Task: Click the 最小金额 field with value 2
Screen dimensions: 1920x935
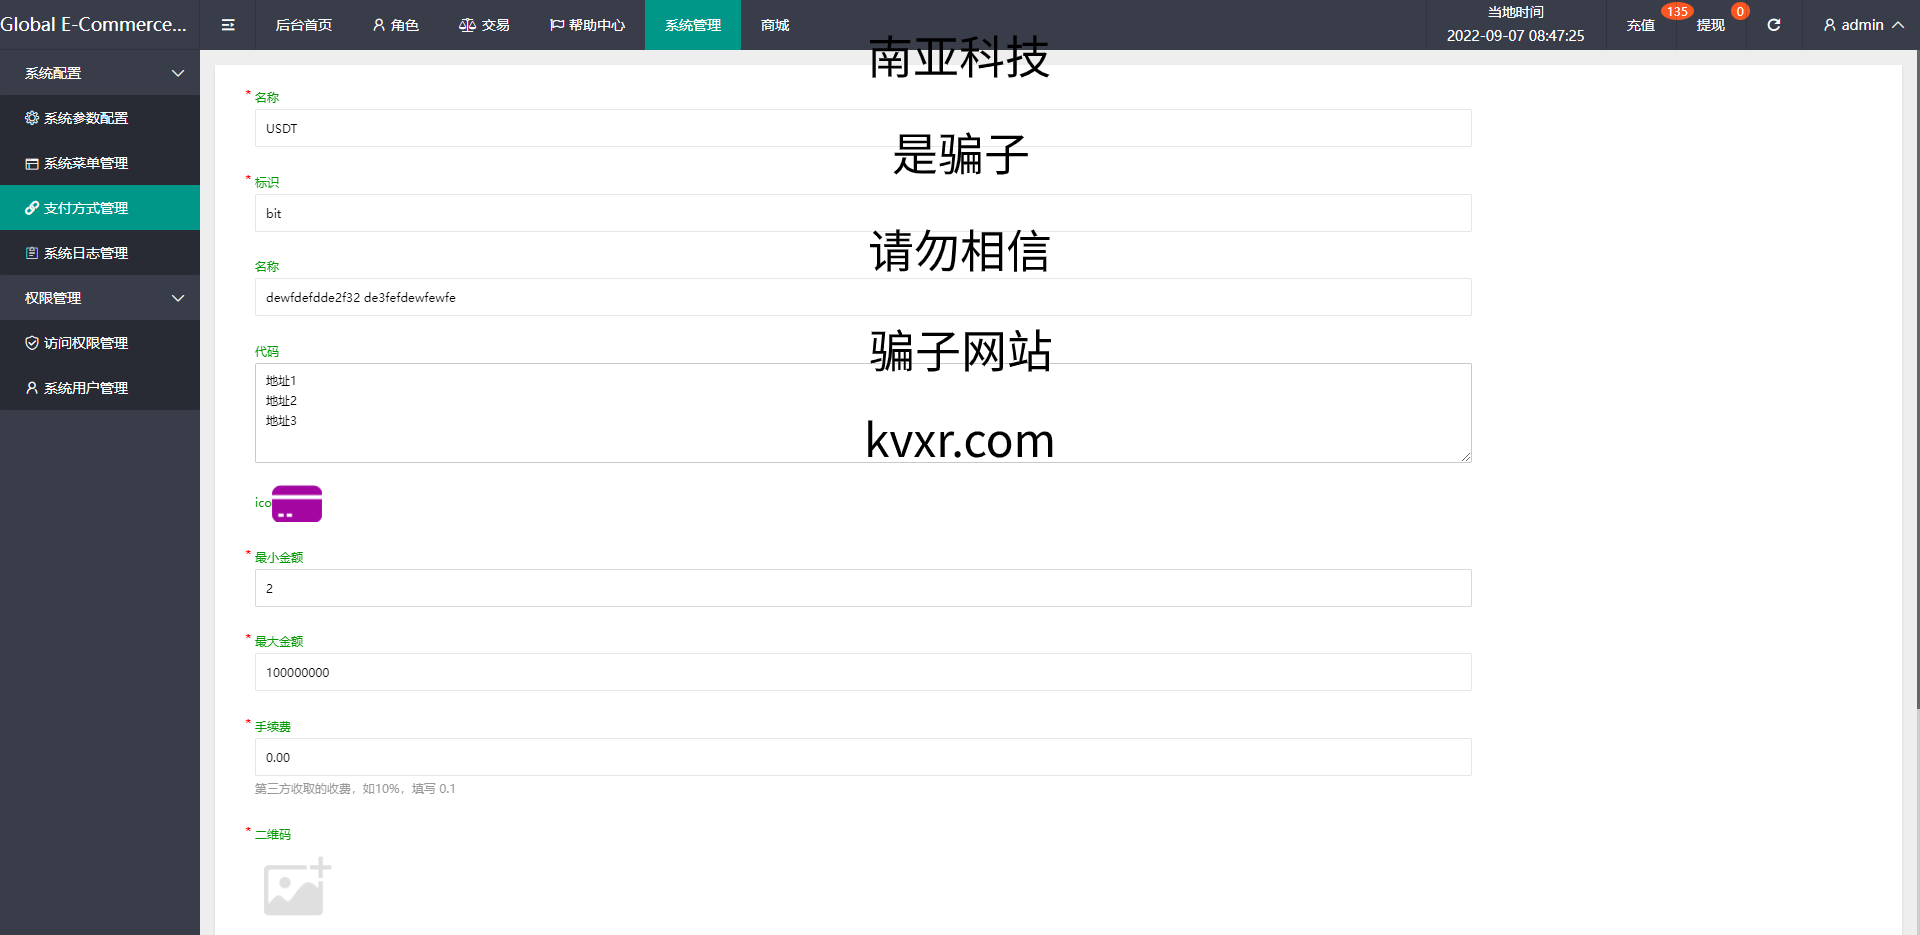Action: (x=863, y=588)
